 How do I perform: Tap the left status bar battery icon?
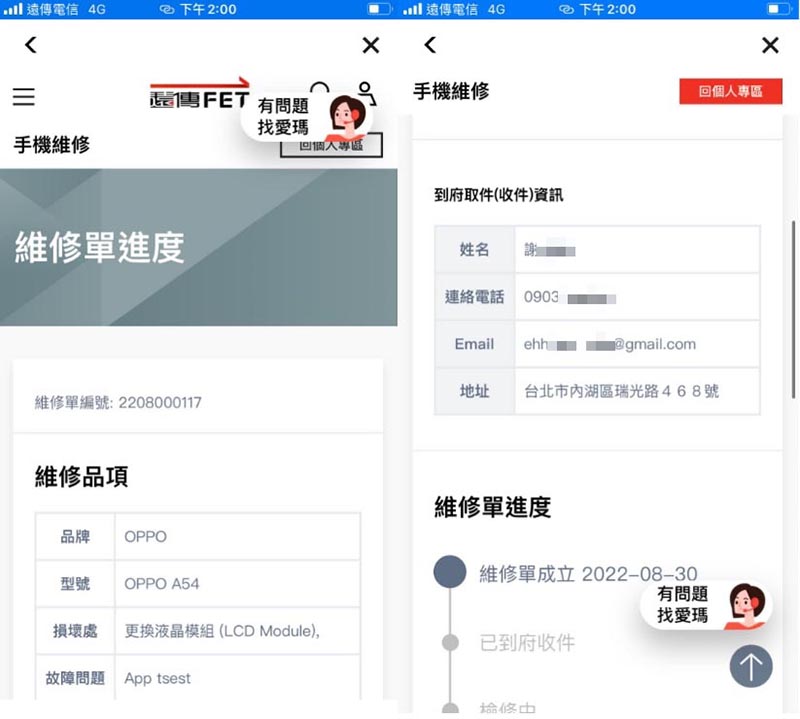coord(379,9)
